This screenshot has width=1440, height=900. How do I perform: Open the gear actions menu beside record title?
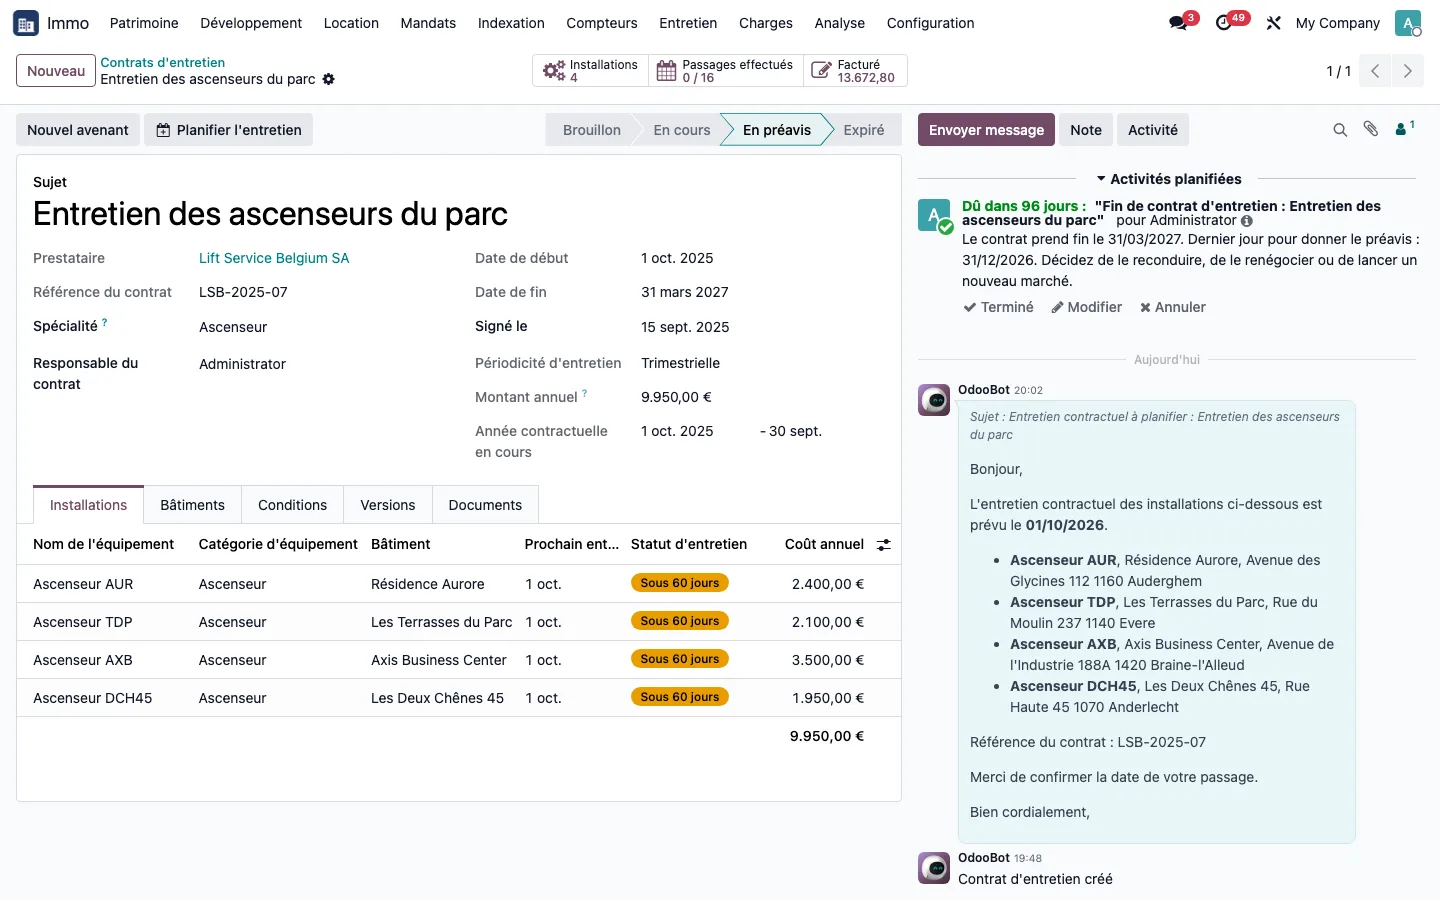click(328, 79)
